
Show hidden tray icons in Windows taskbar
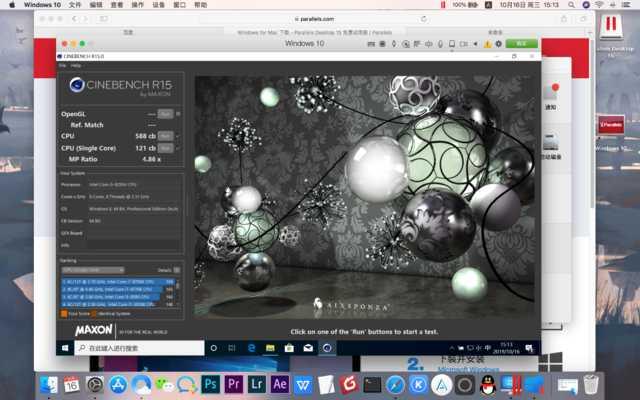coord(451,348)
